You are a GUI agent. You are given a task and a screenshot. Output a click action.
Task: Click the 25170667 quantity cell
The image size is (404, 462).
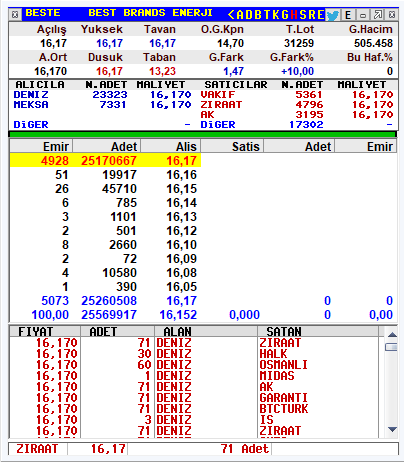pyautogui.click(x=109, y=161)
